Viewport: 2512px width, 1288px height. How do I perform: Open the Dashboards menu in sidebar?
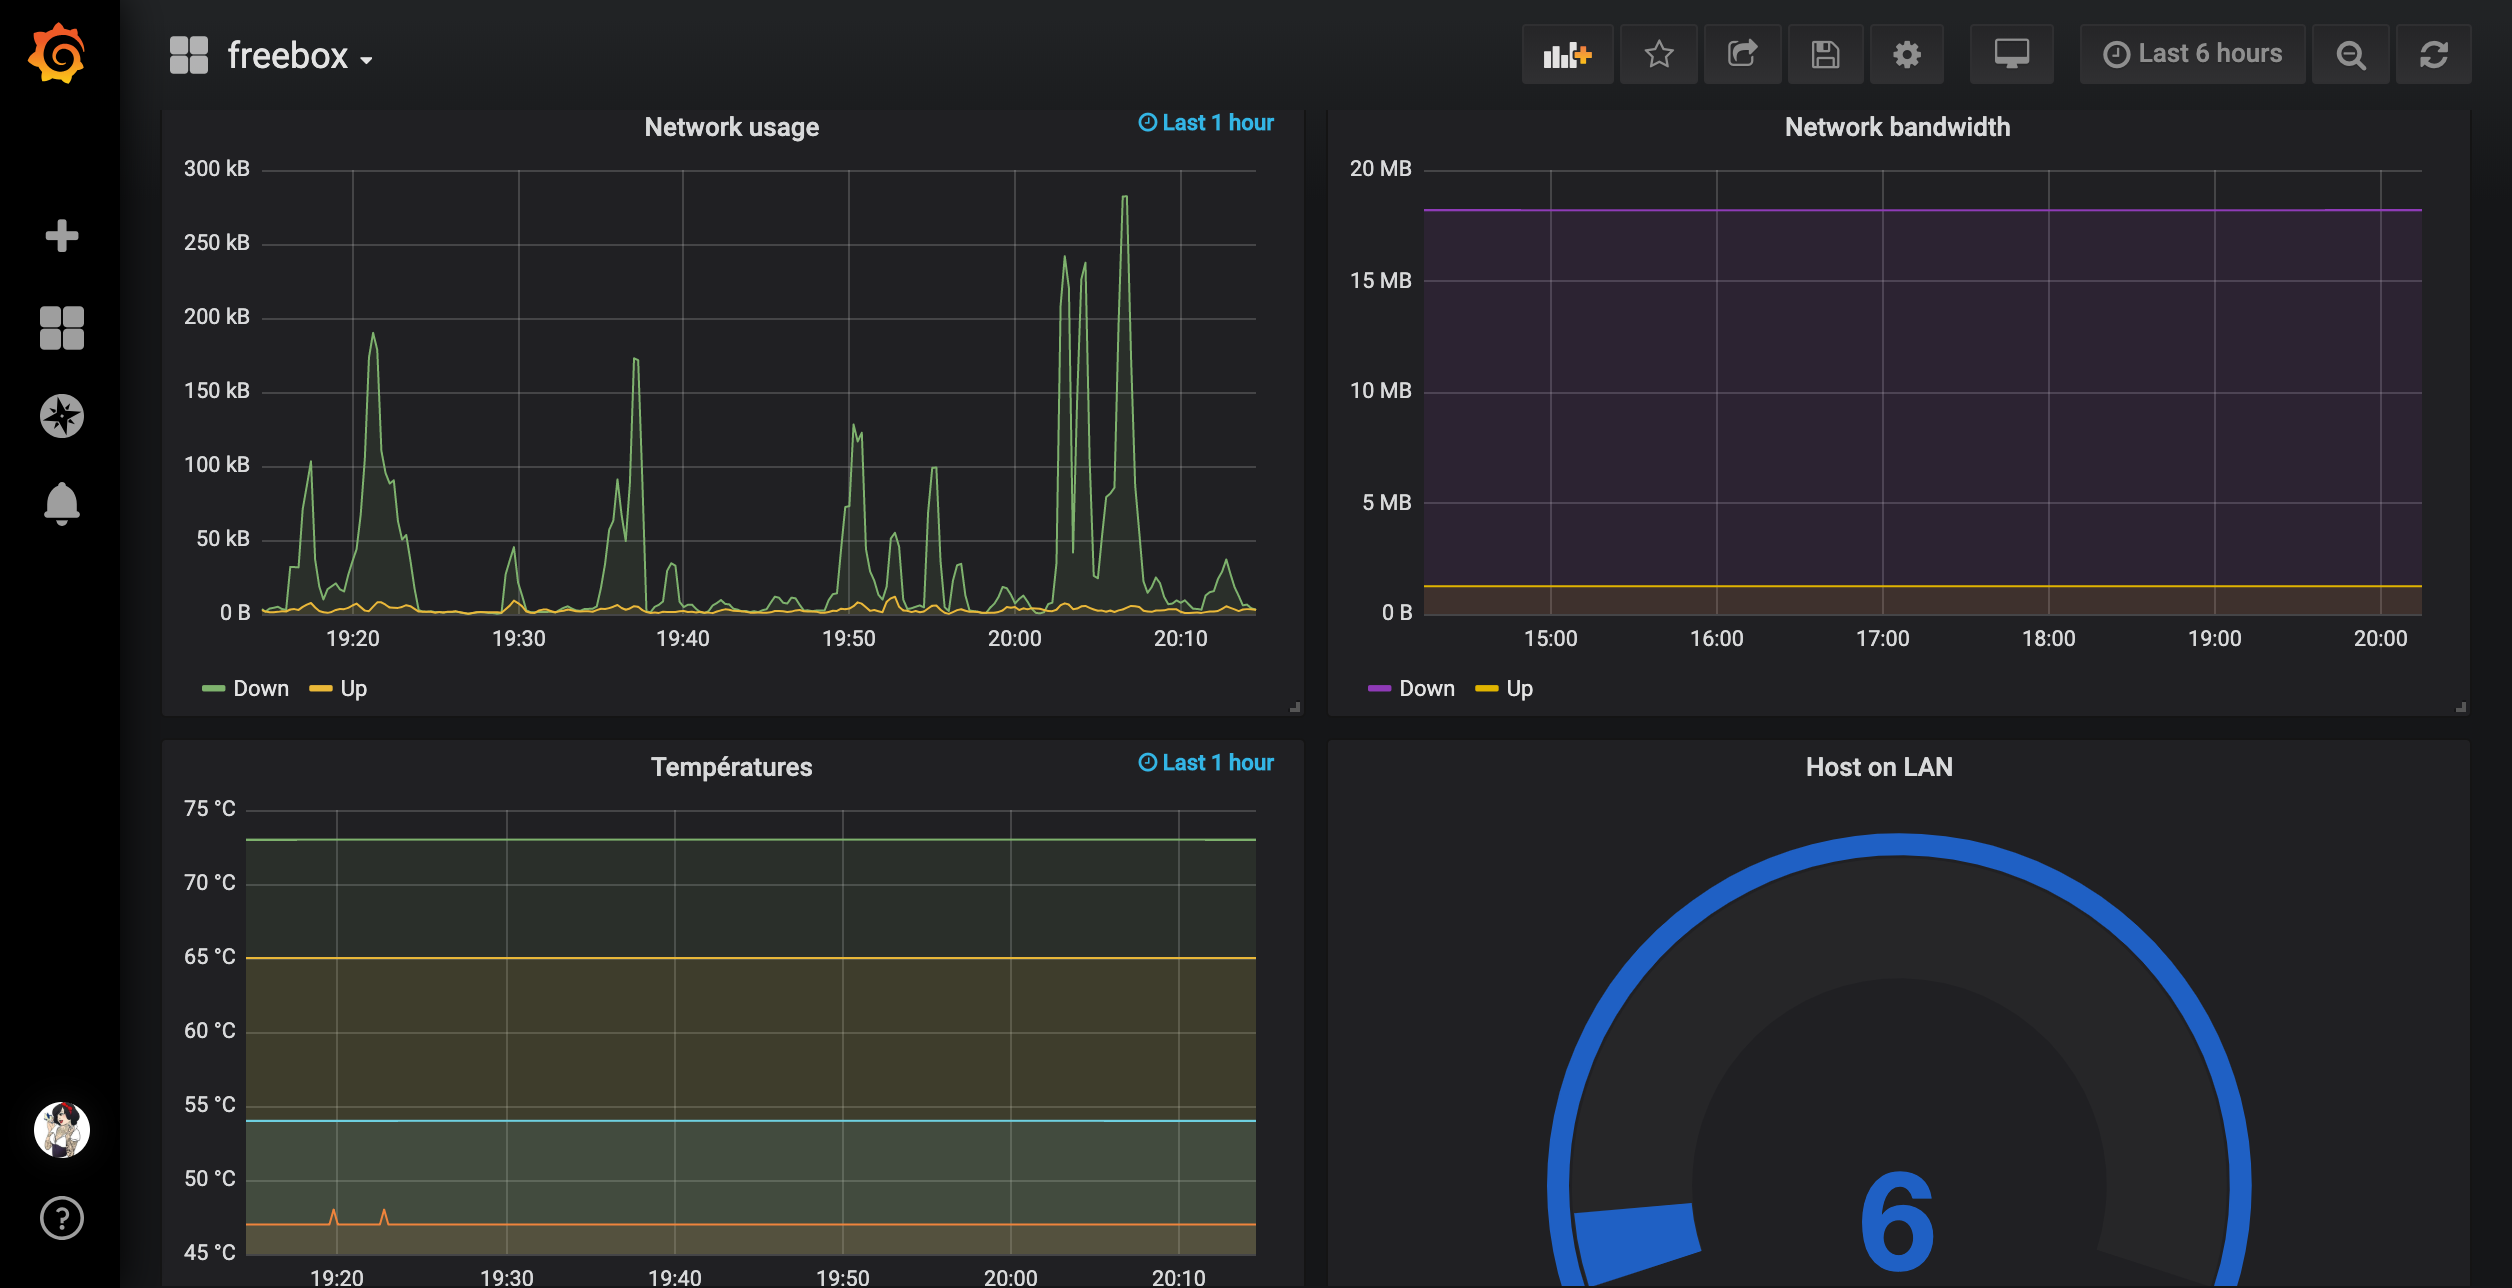click(62, 328)
